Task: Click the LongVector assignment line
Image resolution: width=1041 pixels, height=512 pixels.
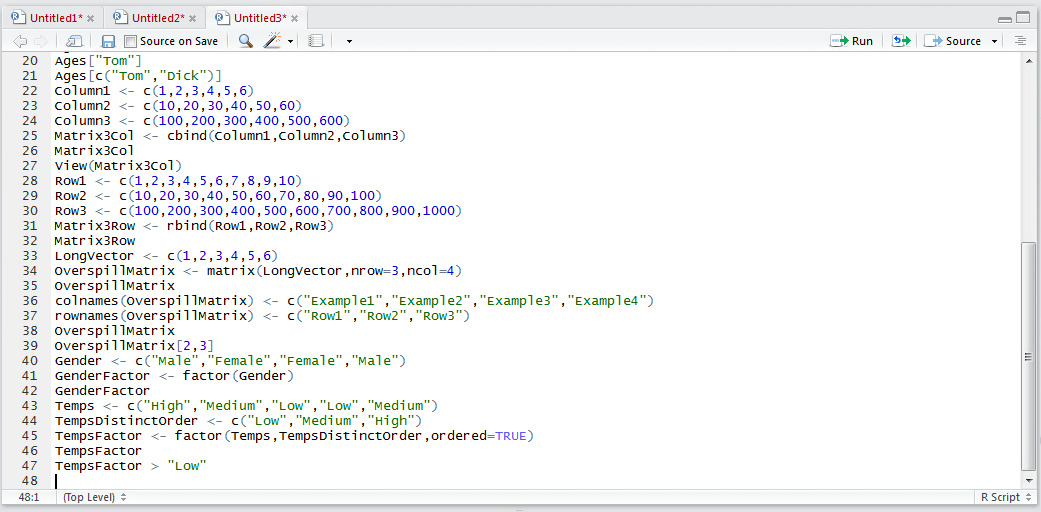Action: 167,256
